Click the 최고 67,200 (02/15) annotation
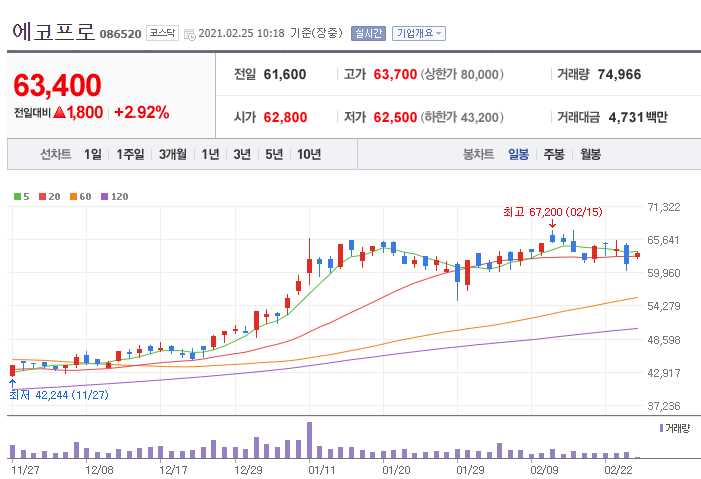The width and height of the screenshot is (701, 479). (x=553, y=212)
